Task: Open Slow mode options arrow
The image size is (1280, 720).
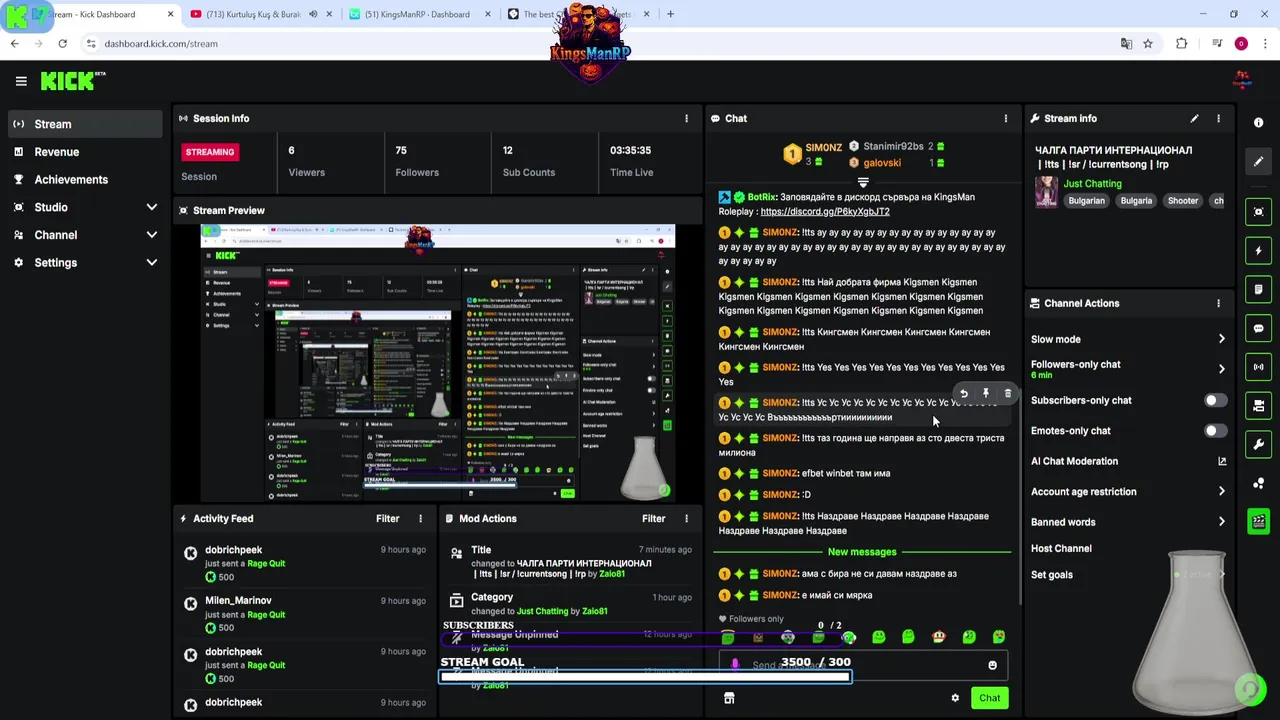Action: (x=1221, y=339)
